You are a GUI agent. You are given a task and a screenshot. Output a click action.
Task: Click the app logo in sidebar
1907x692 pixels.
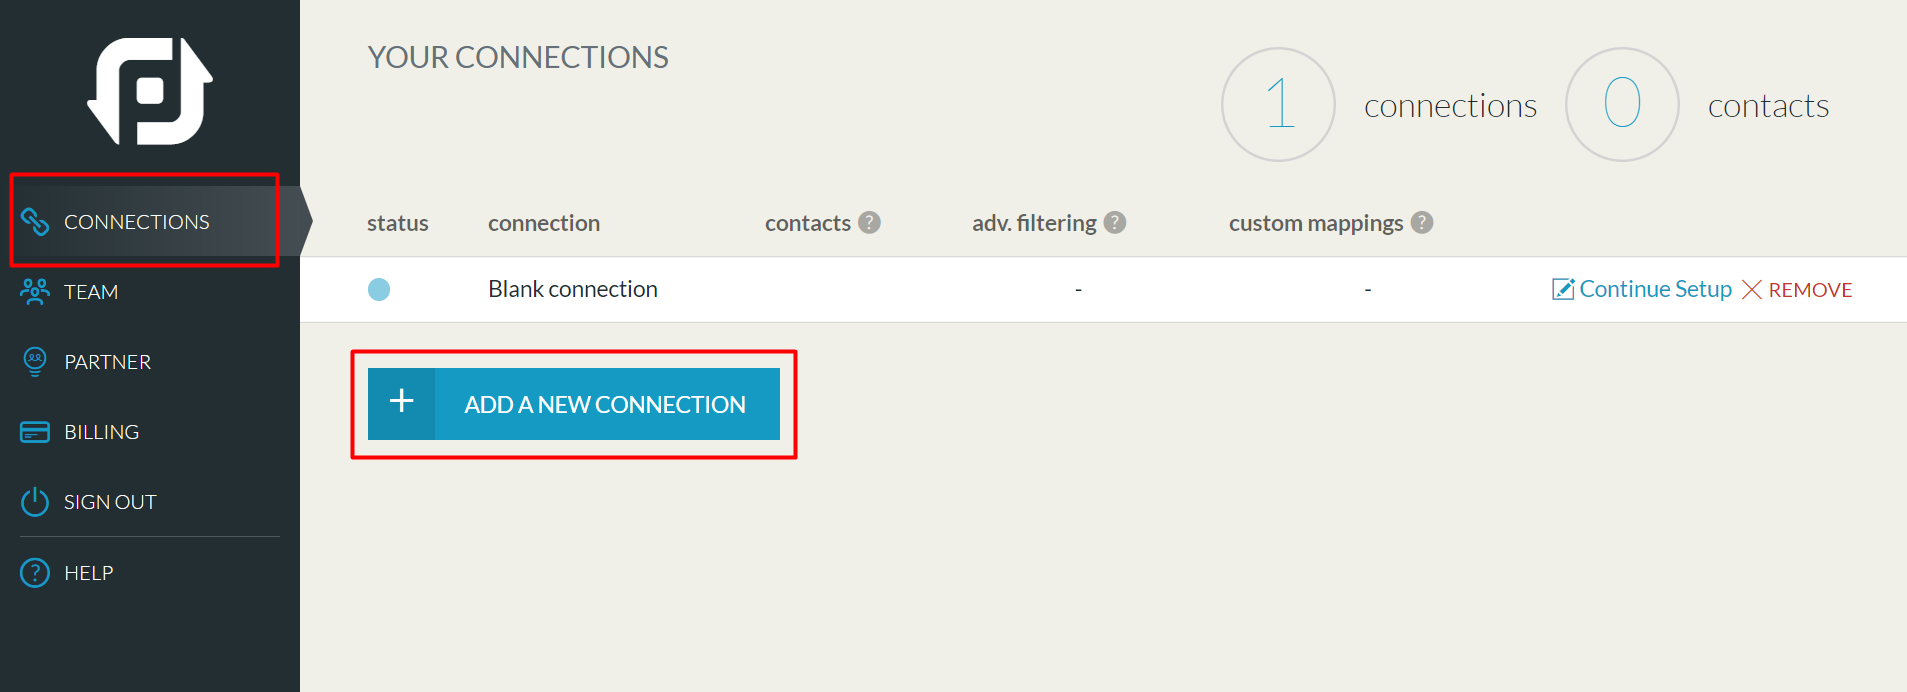tap(150, 91)
